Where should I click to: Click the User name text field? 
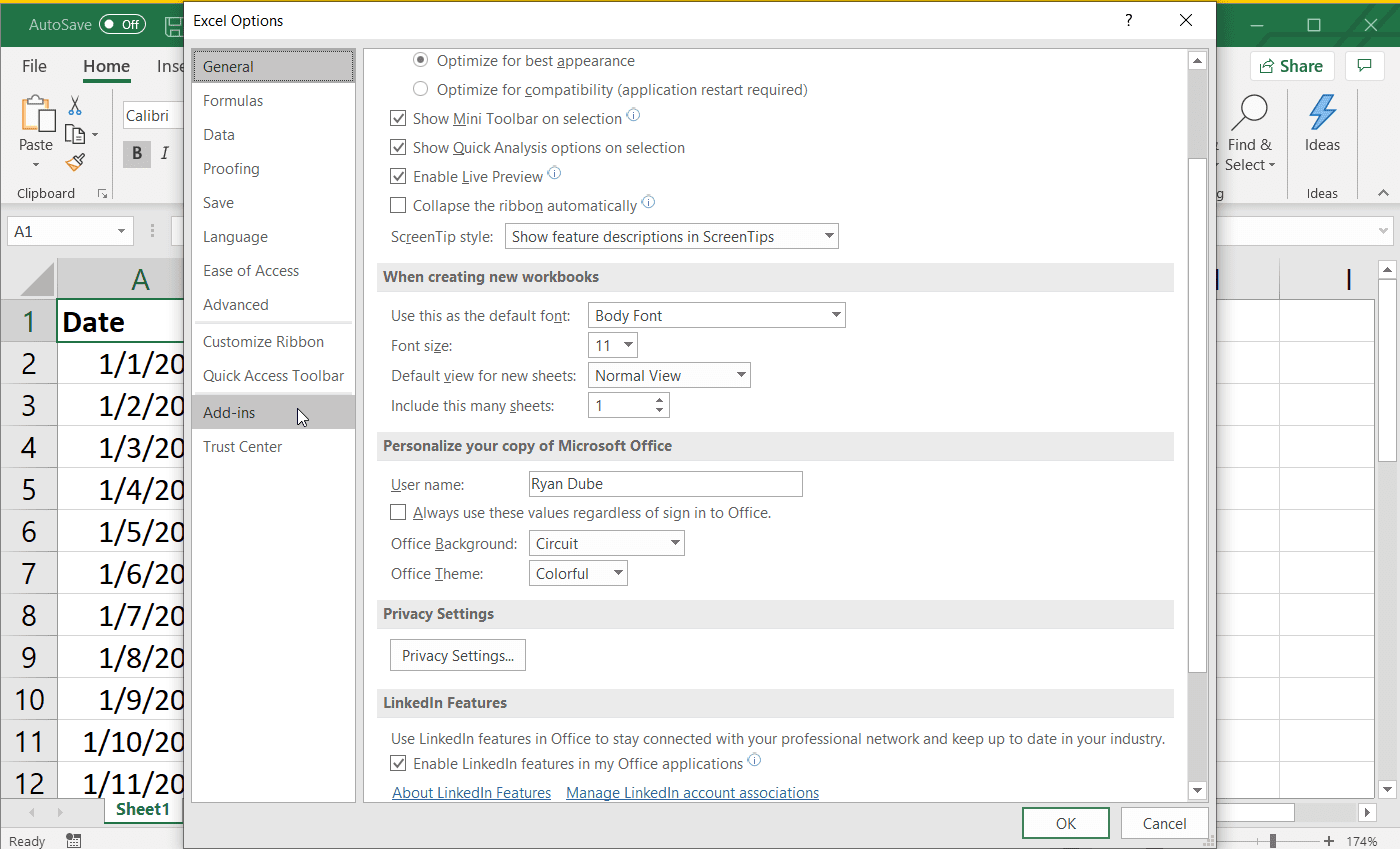click(x=666, y=484)
